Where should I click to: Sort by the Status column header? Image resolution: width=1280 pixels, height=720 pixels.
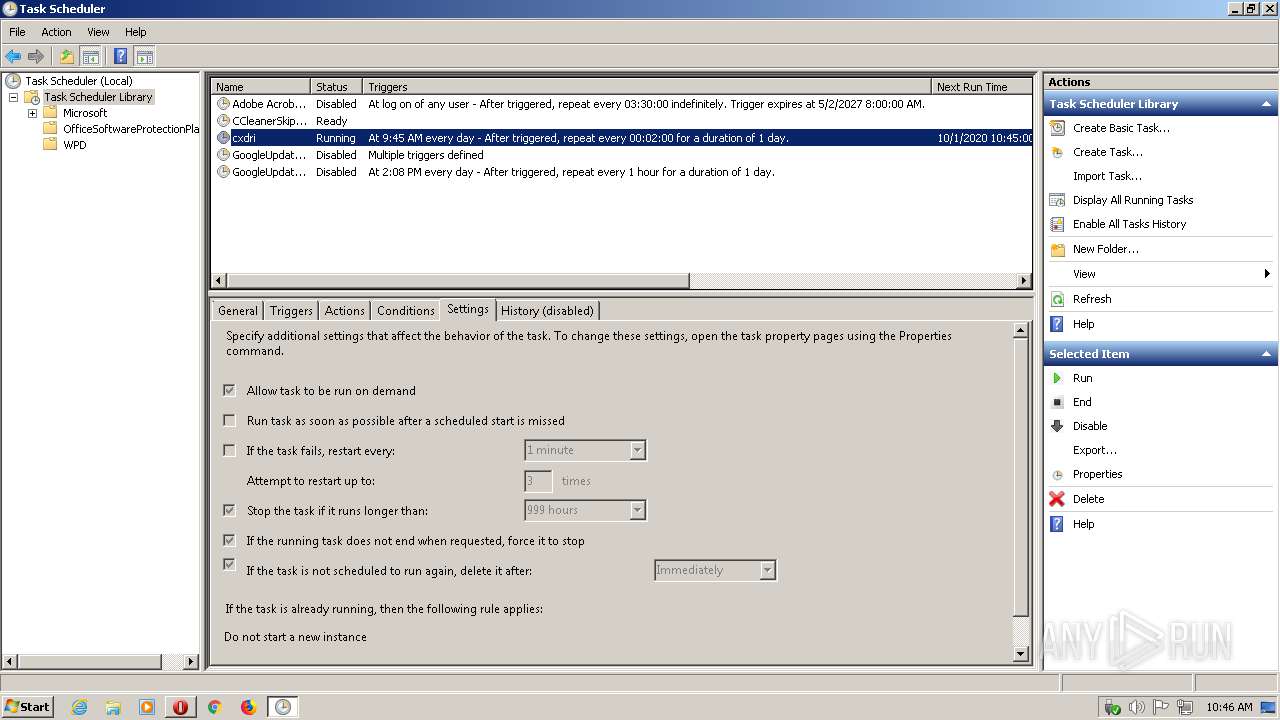point(336,87)
